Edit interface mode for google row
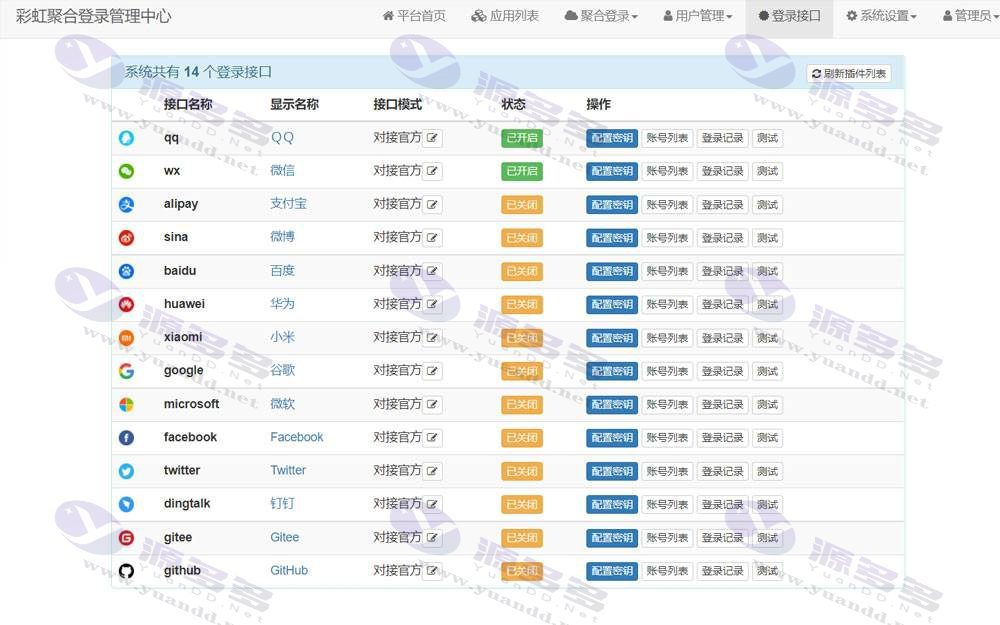The width and height of the screenshot is (1000, 625). tap(432, 371)
